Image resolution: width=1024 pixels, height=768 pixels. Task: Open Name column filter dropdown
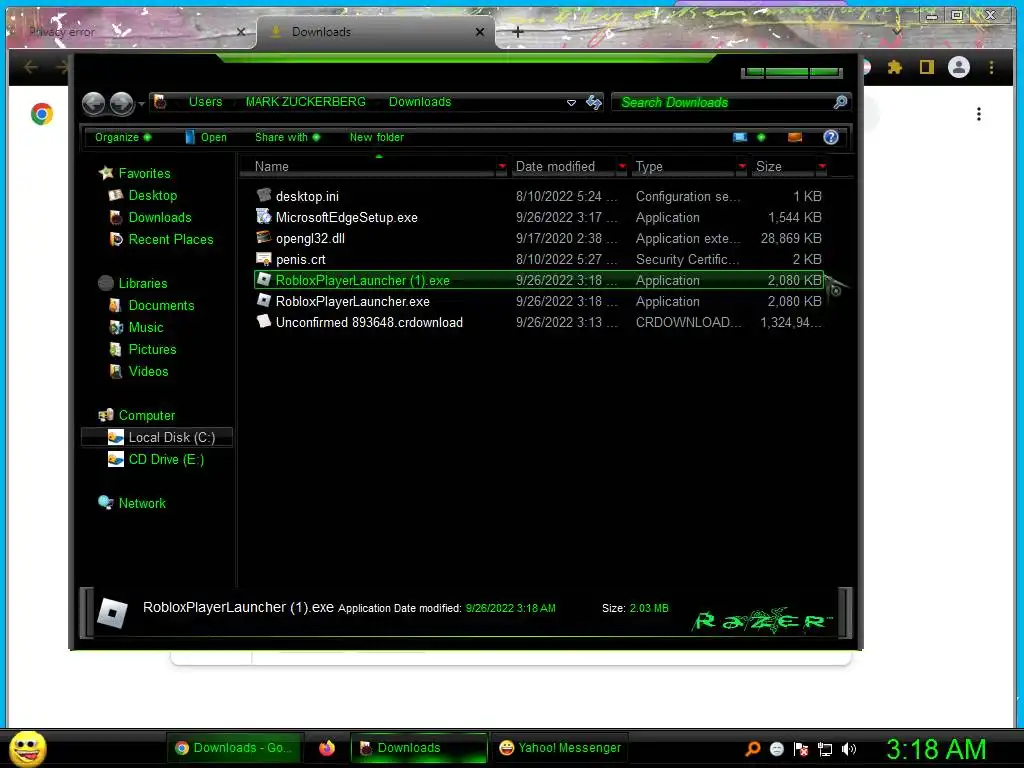pos(502,167)
